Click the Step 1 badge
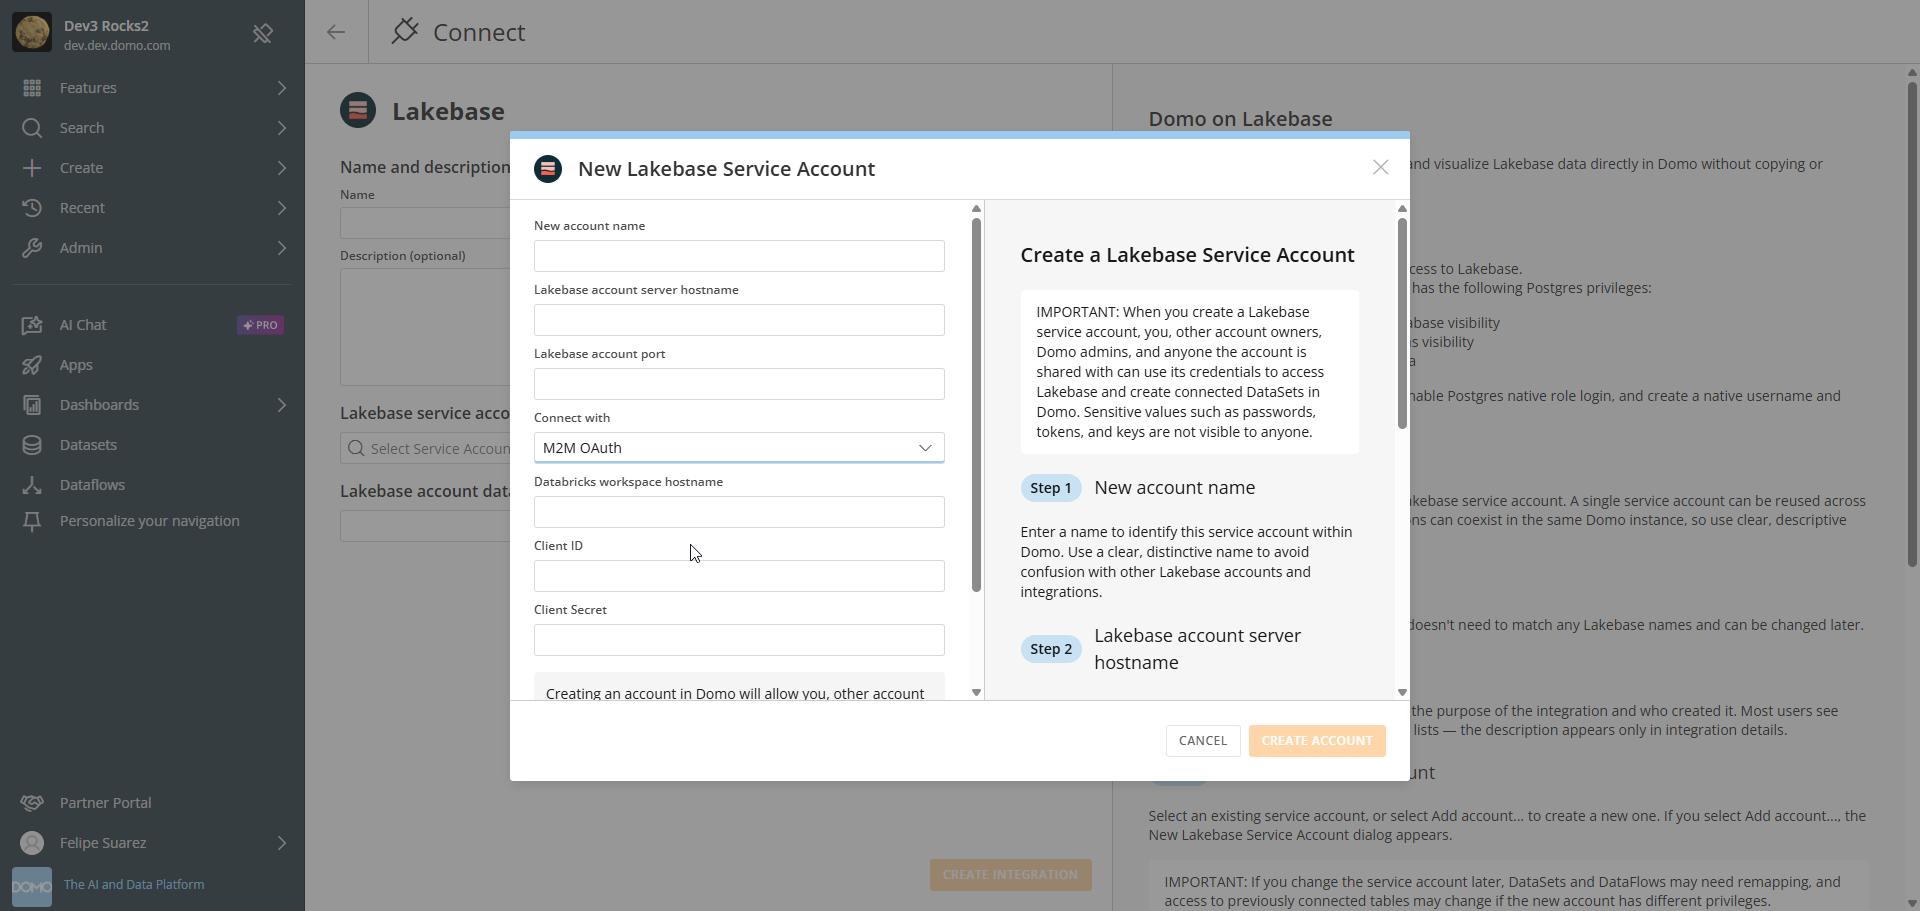1920x911 pixels. pyautogui.click(x=1051, y=488)
